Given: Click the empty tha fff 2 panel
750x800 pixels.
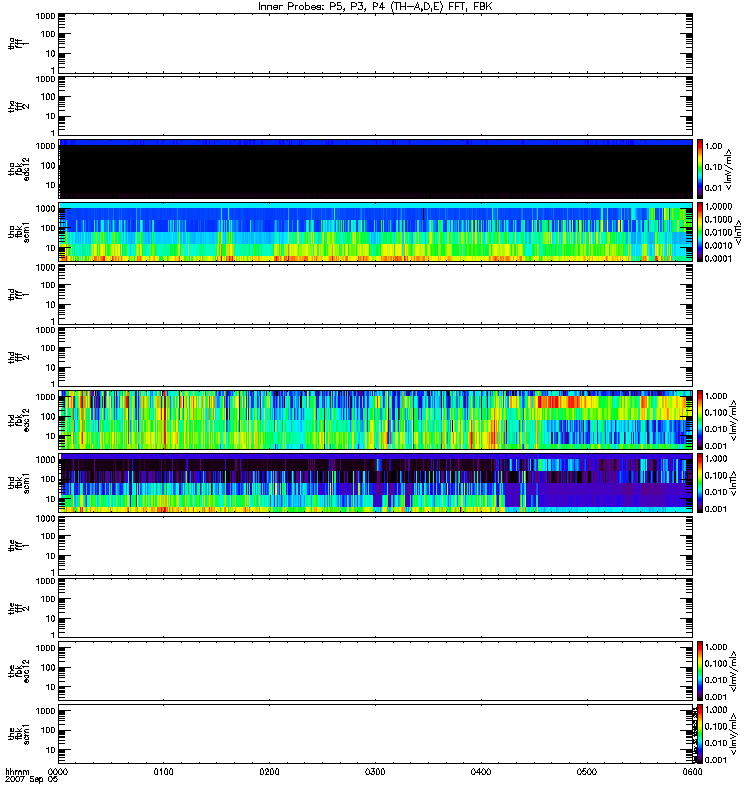Looking at the screenshot, I should (376, 106).
